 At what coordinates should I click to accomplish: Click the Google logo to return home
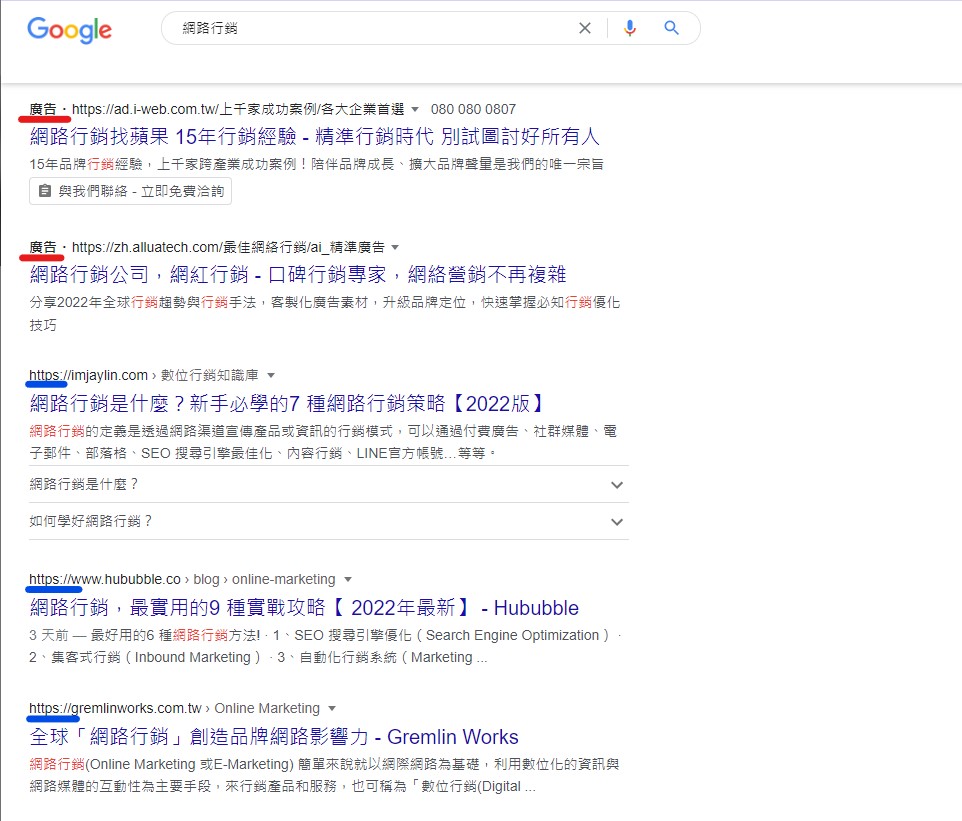(68, 30)
